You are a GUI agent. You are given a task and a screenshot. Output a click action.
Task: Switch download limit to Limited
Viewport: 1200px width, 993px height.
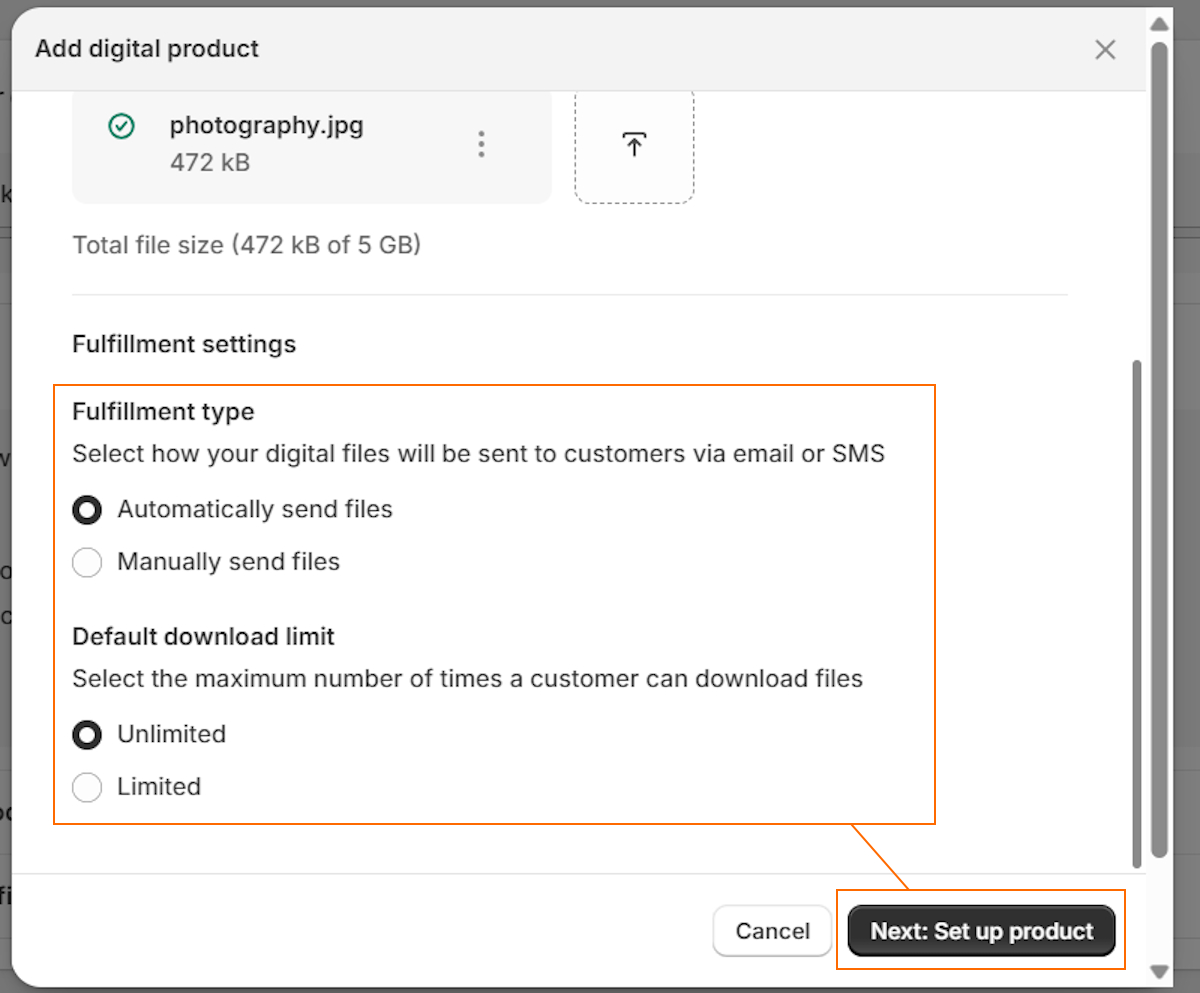pyautogui.click(x=87, y=787)
